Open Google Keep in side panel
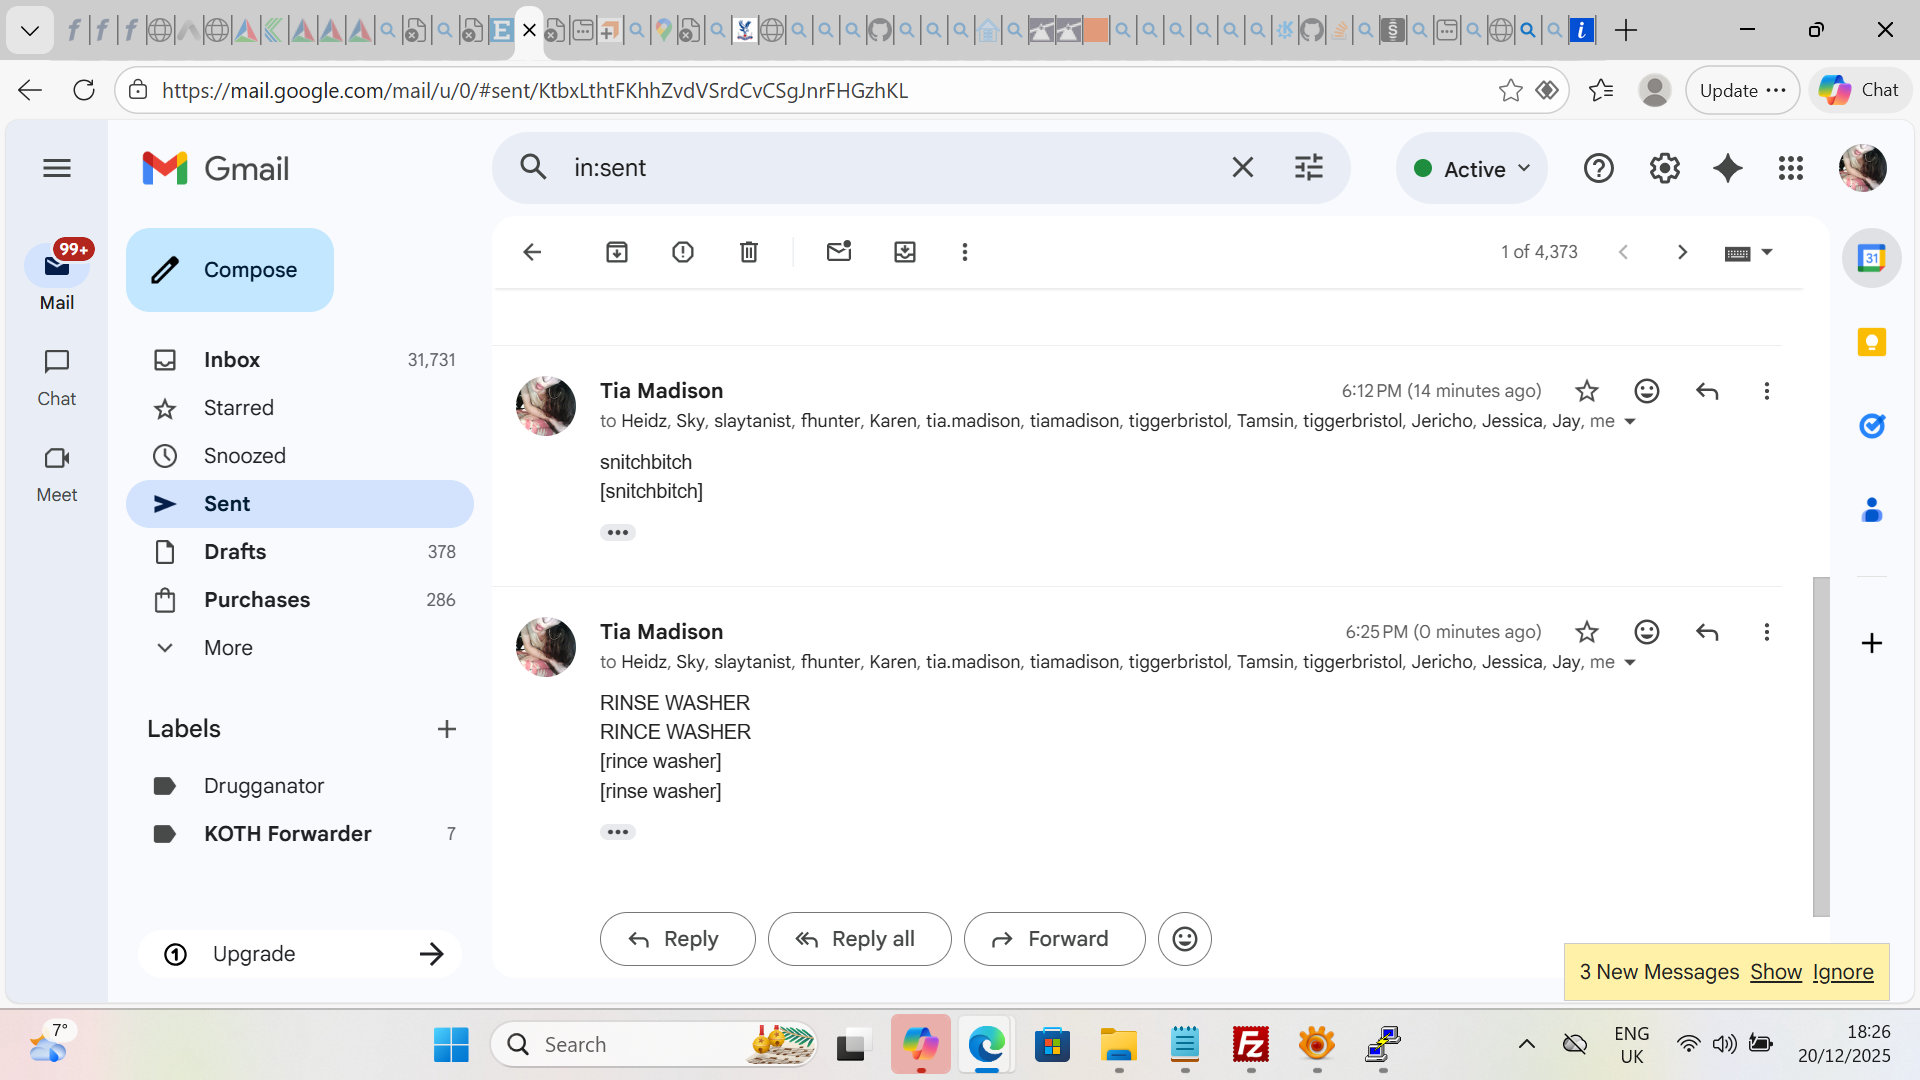The image size is (1920, 1080). [x=1871, y=342]
